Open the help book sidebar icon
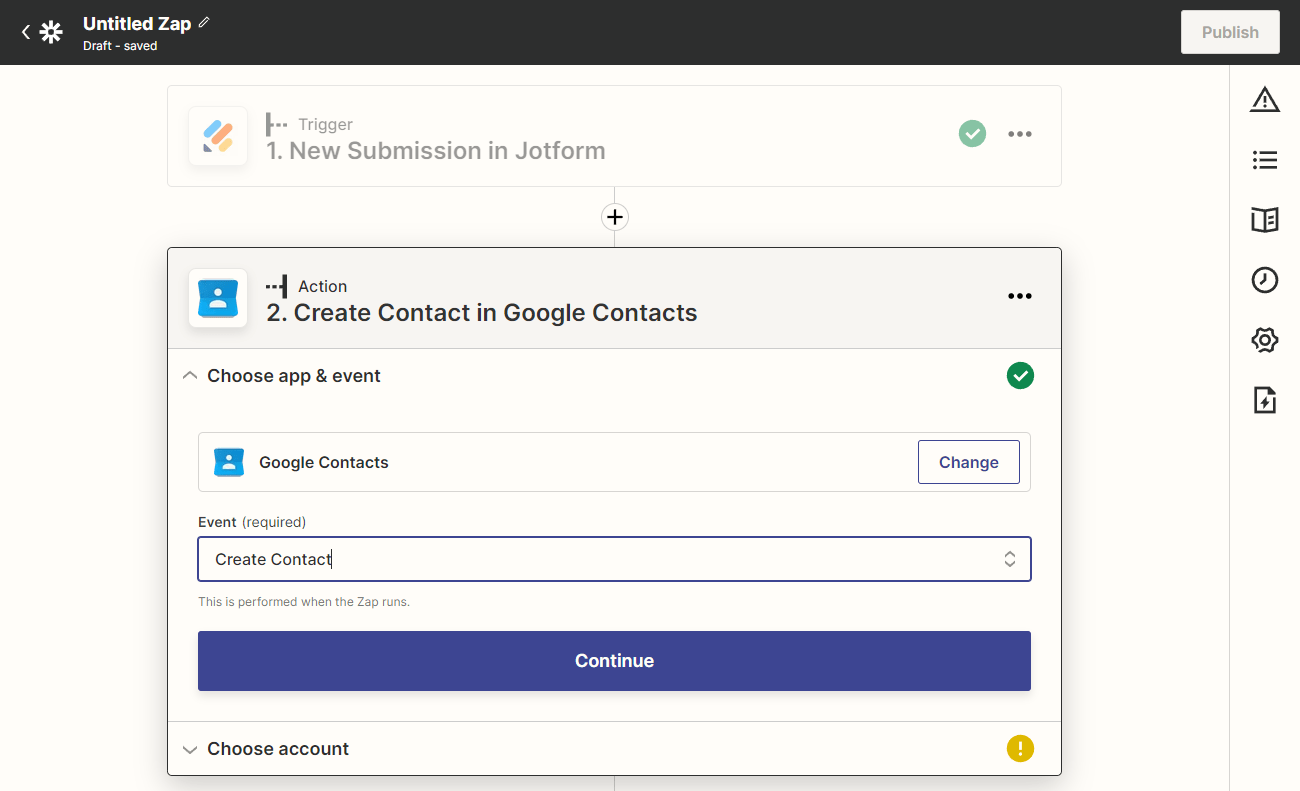Image resolution: width=1300 pixels, height=791 pixels. point(1265,220)
